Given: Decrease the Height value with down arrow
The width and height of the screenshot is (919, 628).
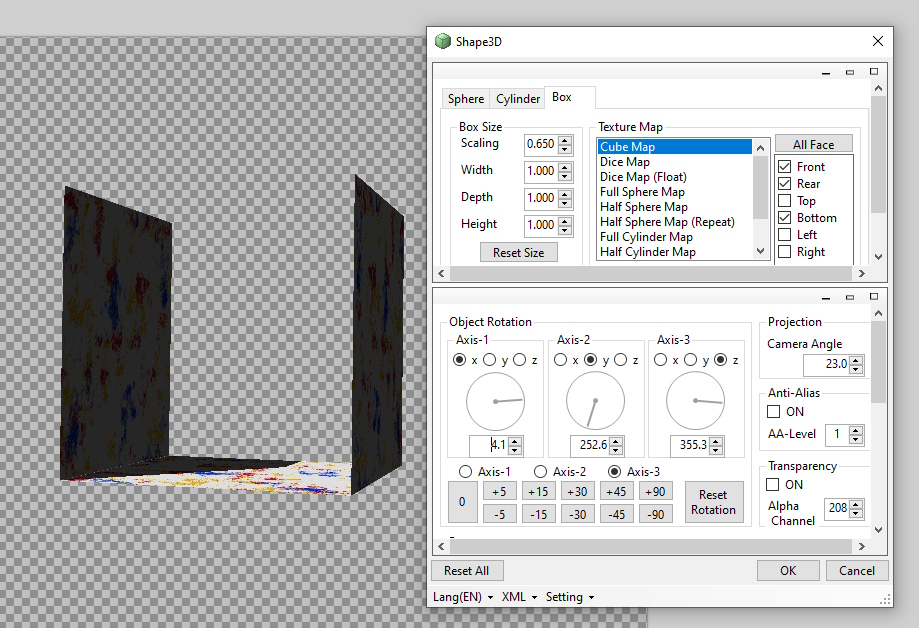Looking at the screenshot, I should tap(565, 230).
